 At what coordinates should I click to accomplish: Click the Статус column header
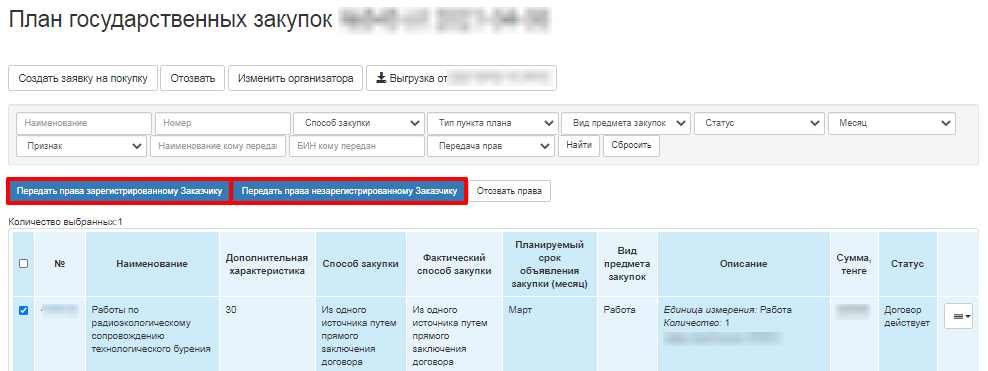pyautogui.click(x=907, y=264)
